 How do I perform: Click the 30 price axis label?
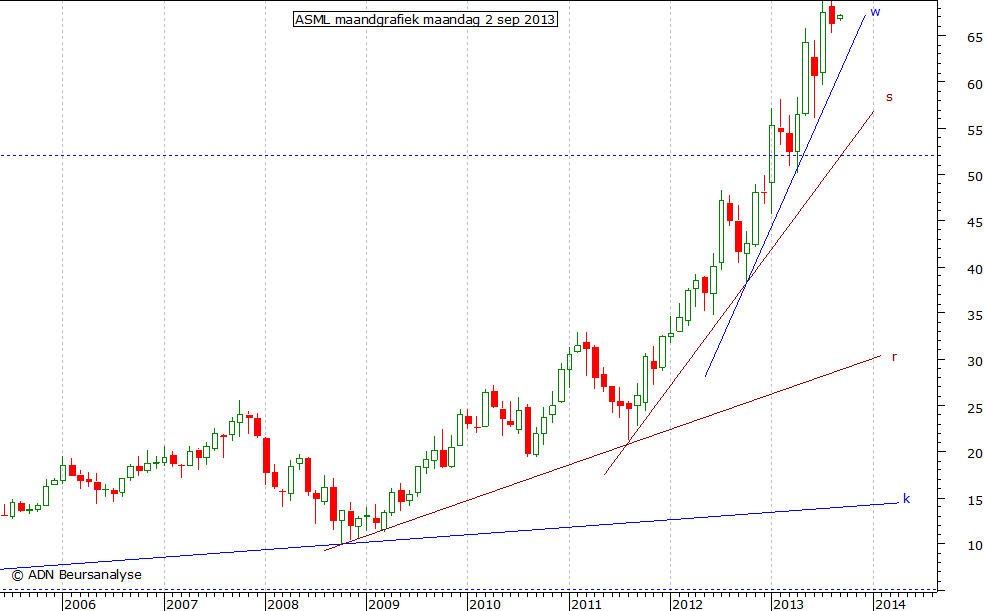(974, 362)
